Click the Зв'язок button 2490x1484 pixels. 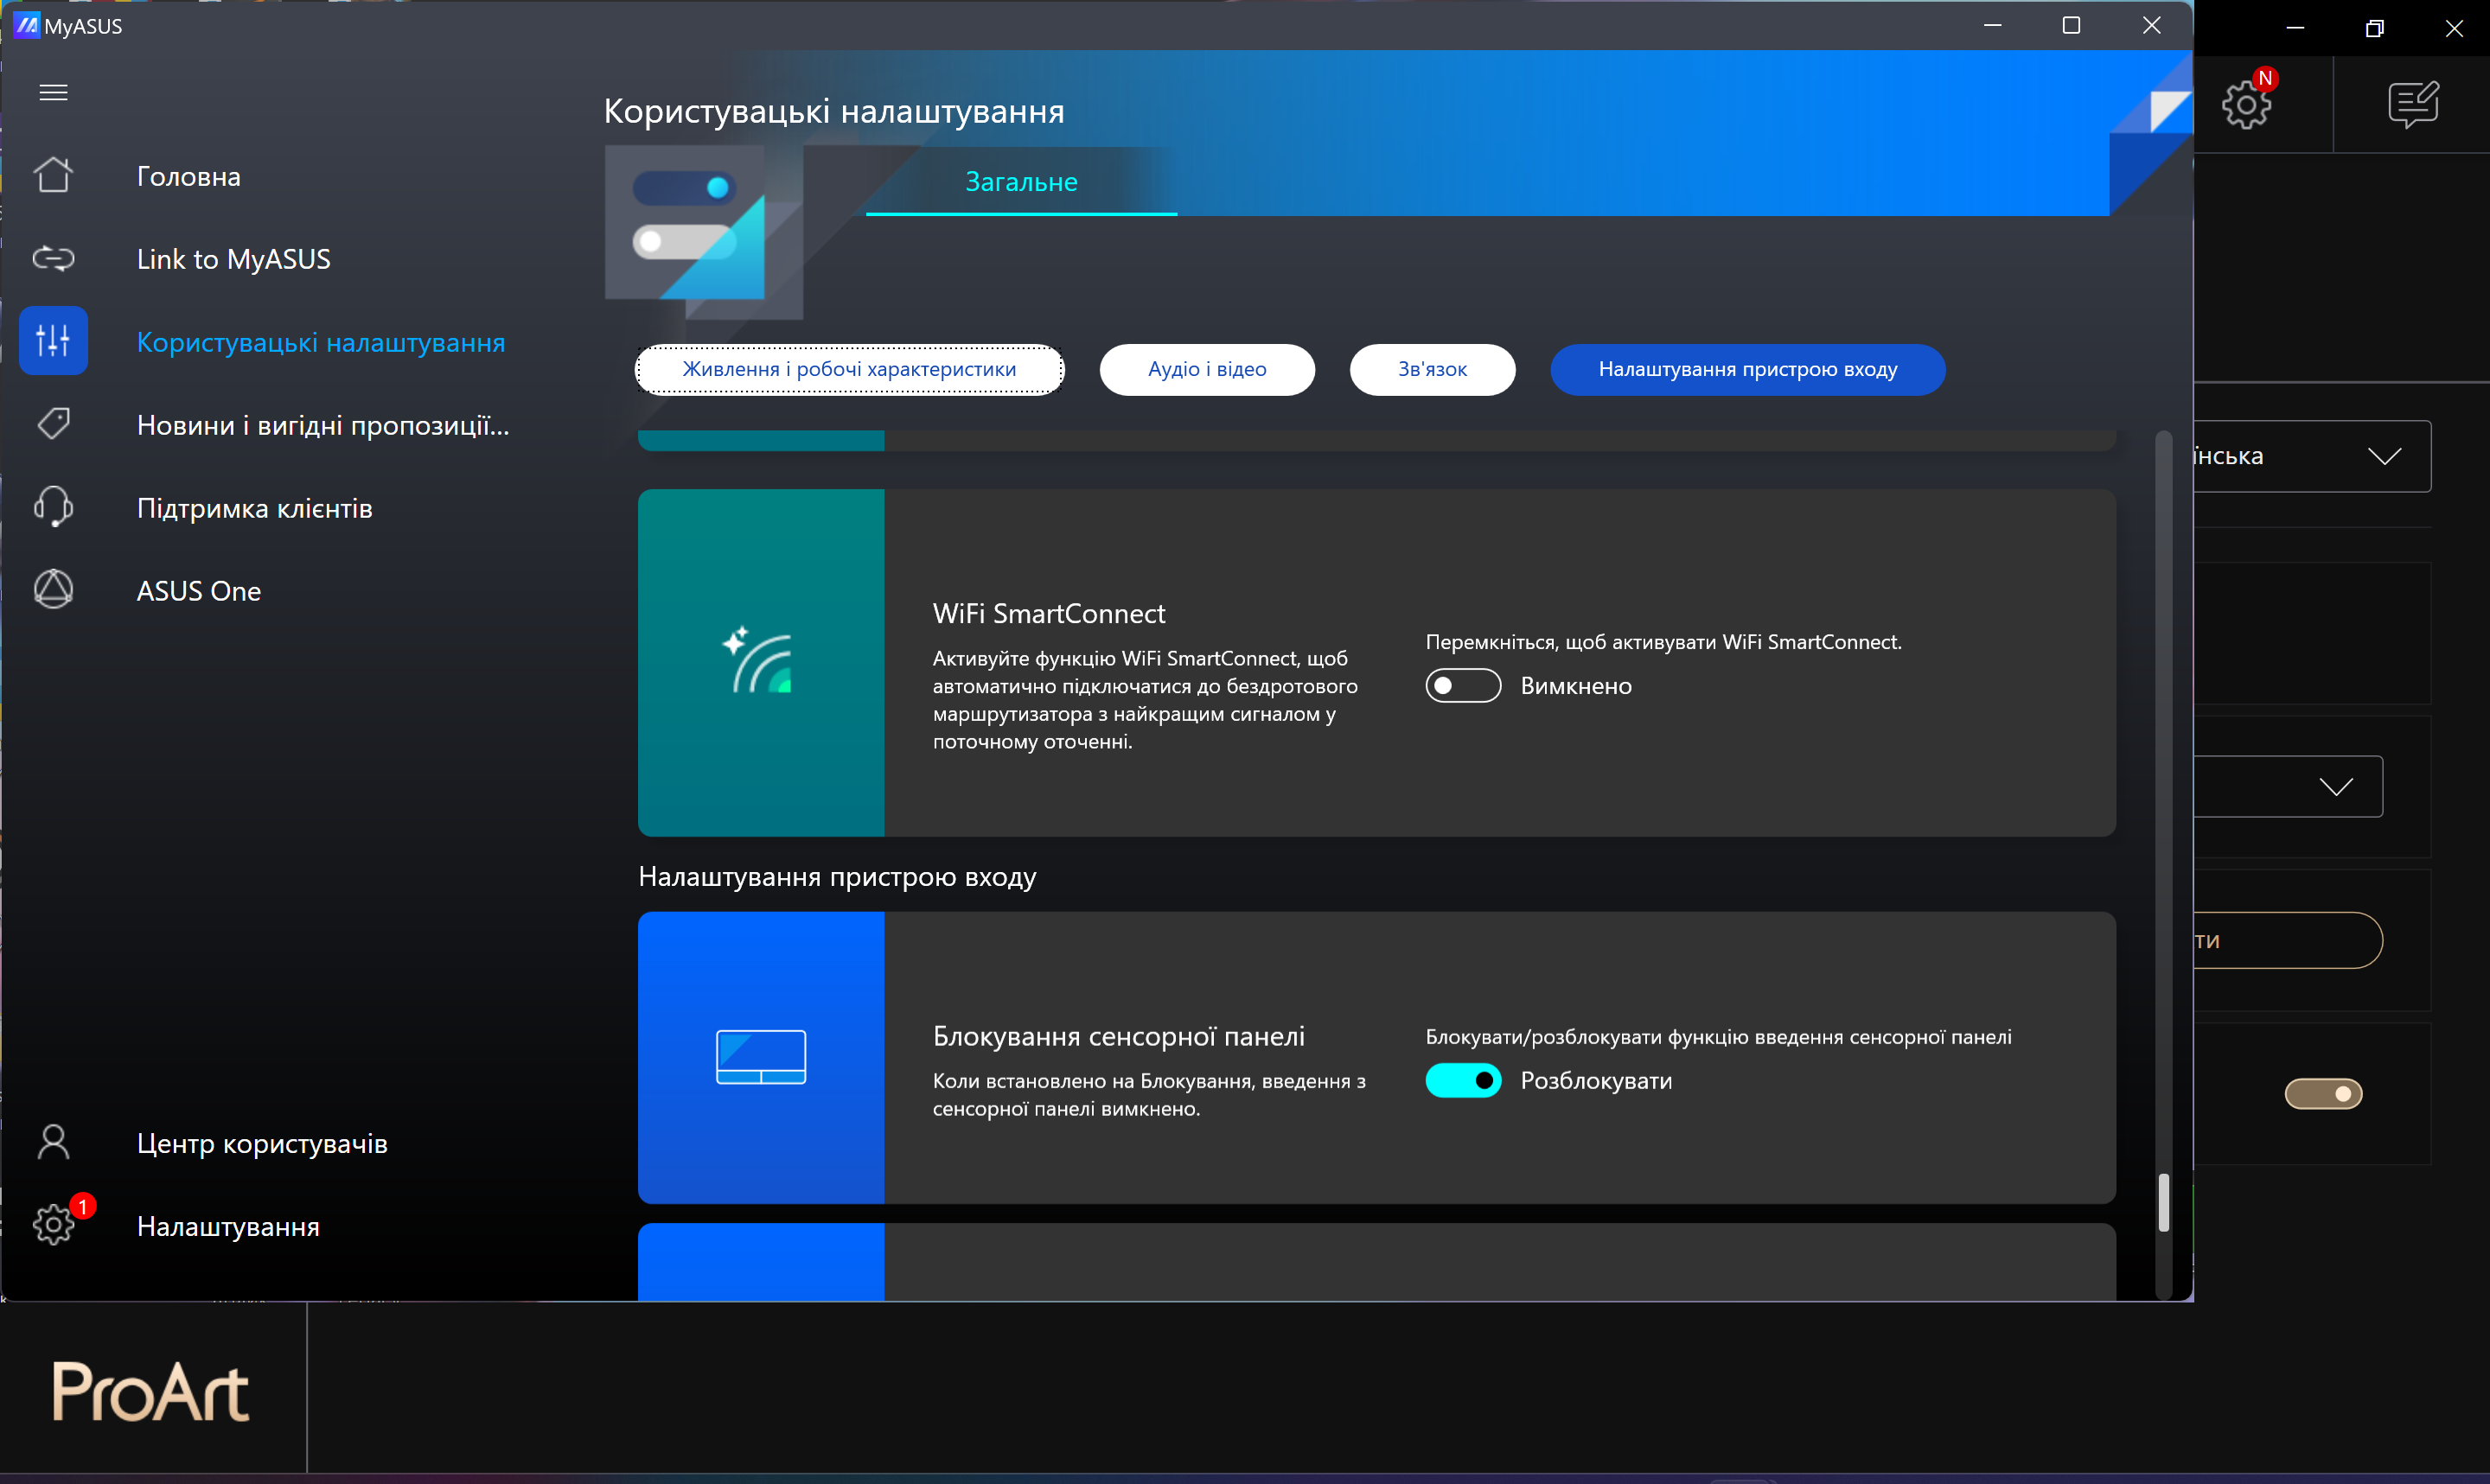pyautogui.click(x=1431, y=370)
